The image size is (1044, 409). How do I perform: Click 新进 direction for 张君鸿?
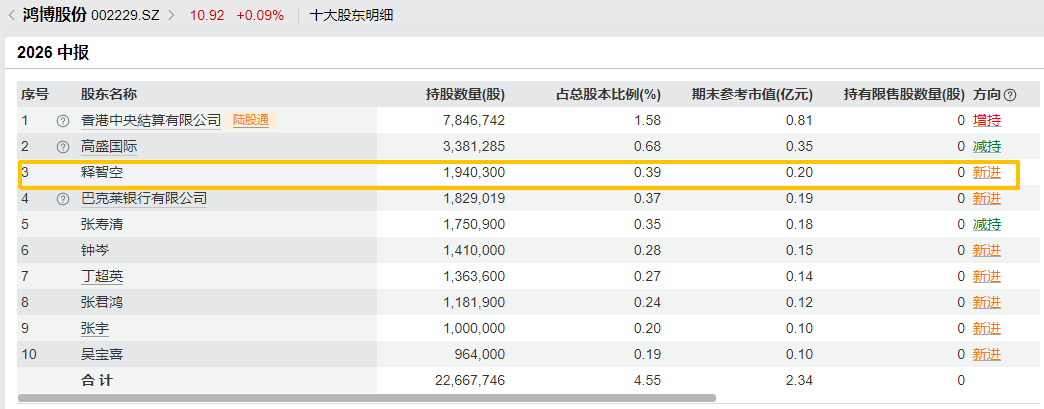click(987, 302)
